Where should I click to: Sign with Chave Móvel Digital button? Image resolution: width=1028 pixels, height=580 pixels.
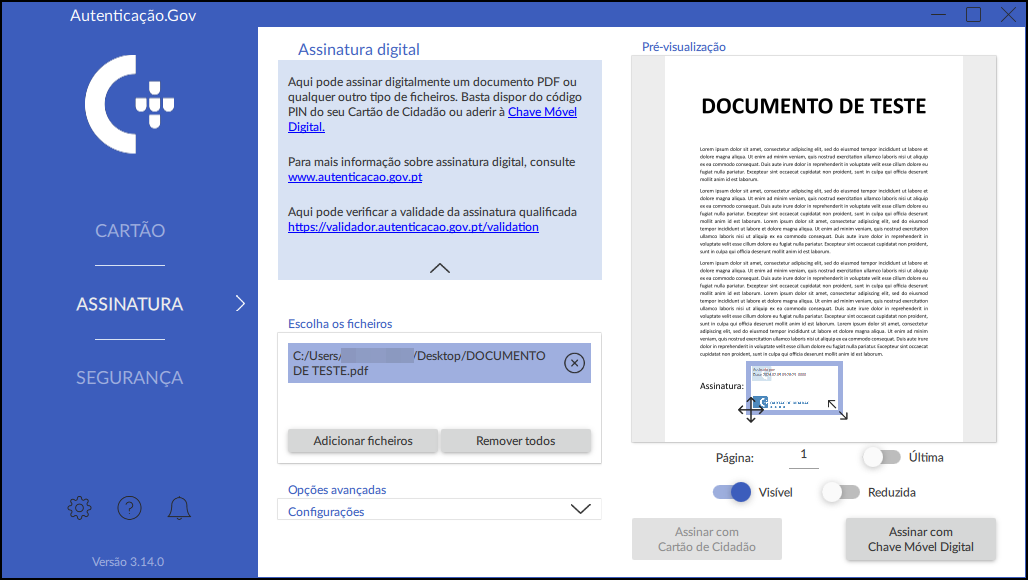[920, 539]
